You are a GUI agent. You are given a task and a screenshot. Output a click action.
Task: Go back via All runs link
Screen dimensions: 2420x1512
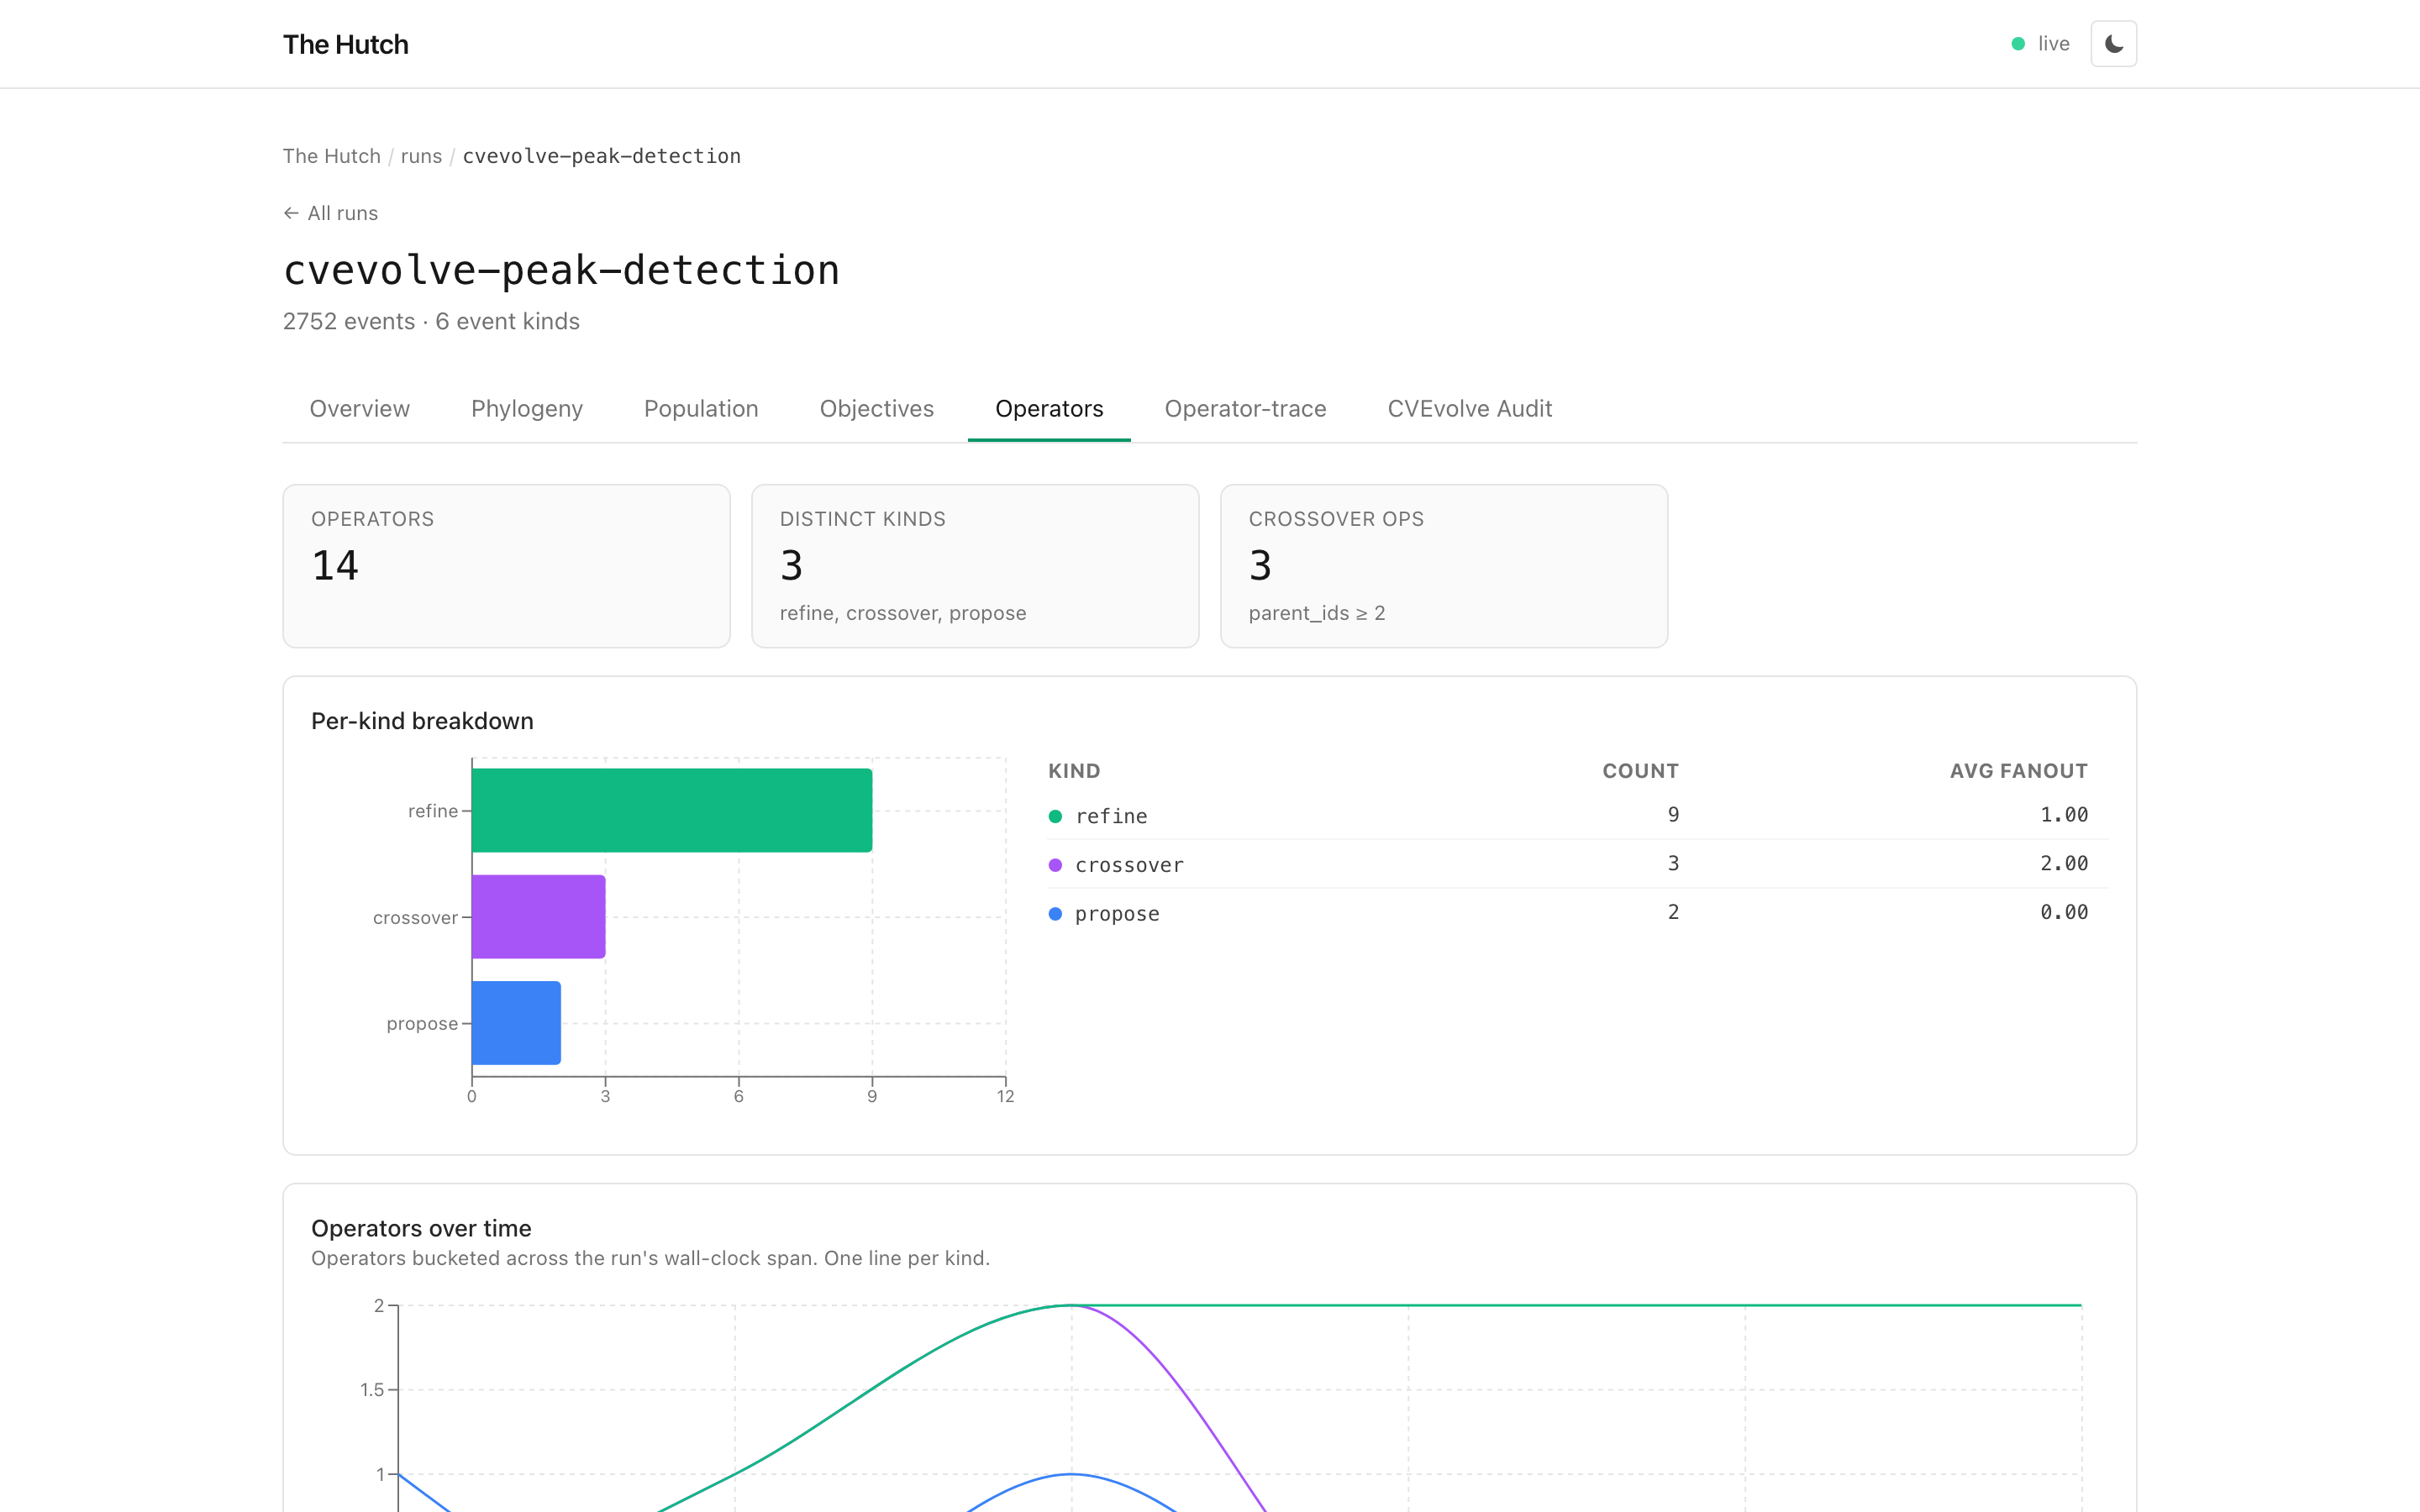click(330, 213)
